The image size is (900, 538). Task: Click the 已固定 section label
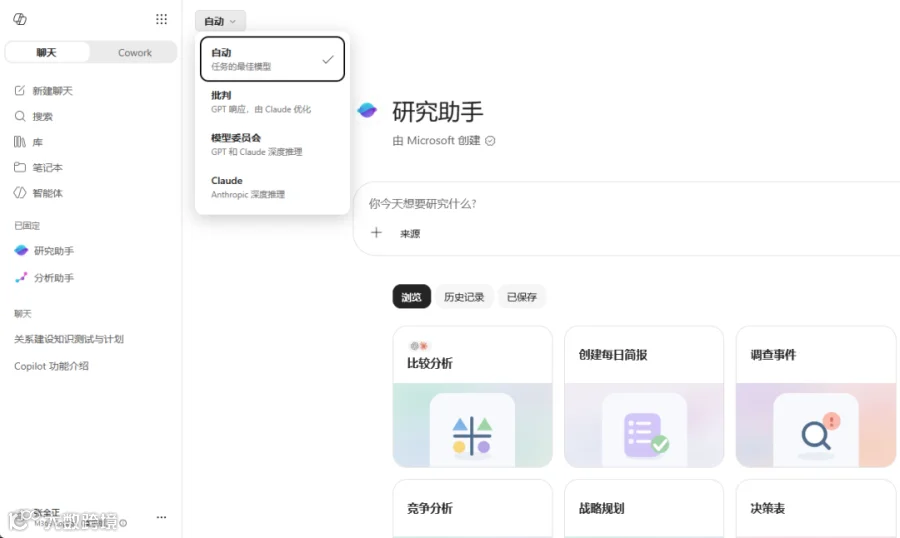click(27, 226)
